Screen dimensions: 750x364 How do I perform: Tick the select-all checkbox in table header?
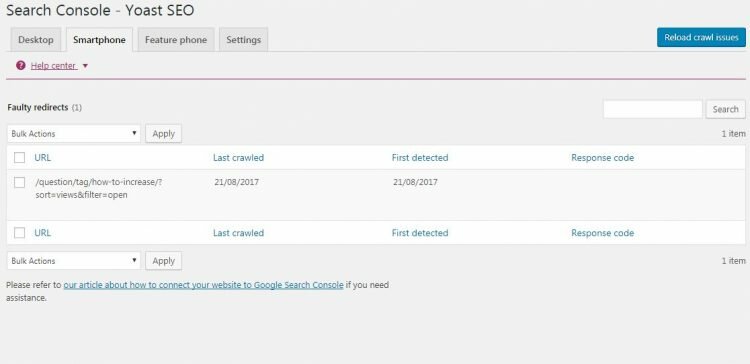[x=20, y=157]
